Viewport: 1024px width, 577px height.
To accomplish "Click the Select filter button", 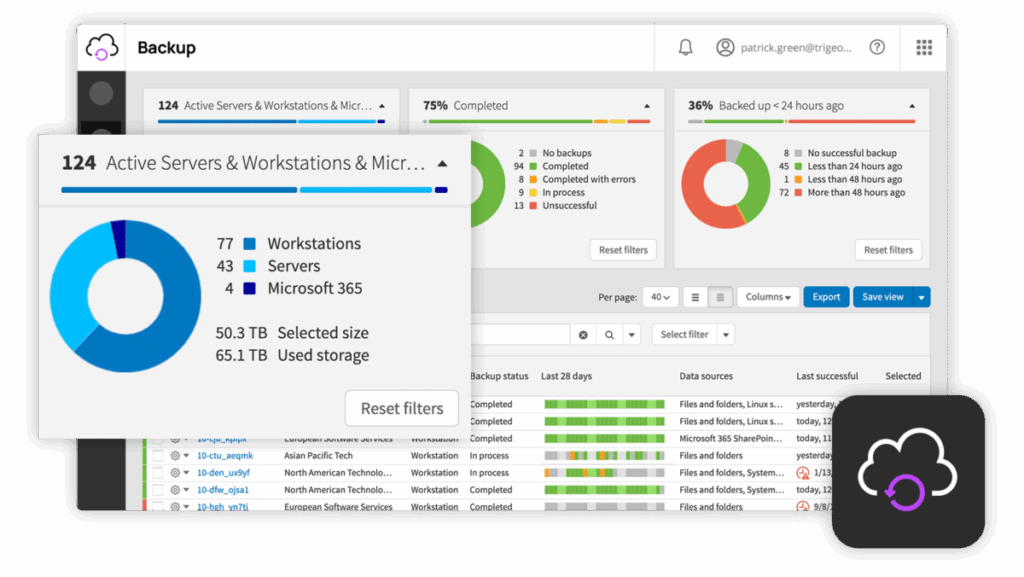I will 684,335.
